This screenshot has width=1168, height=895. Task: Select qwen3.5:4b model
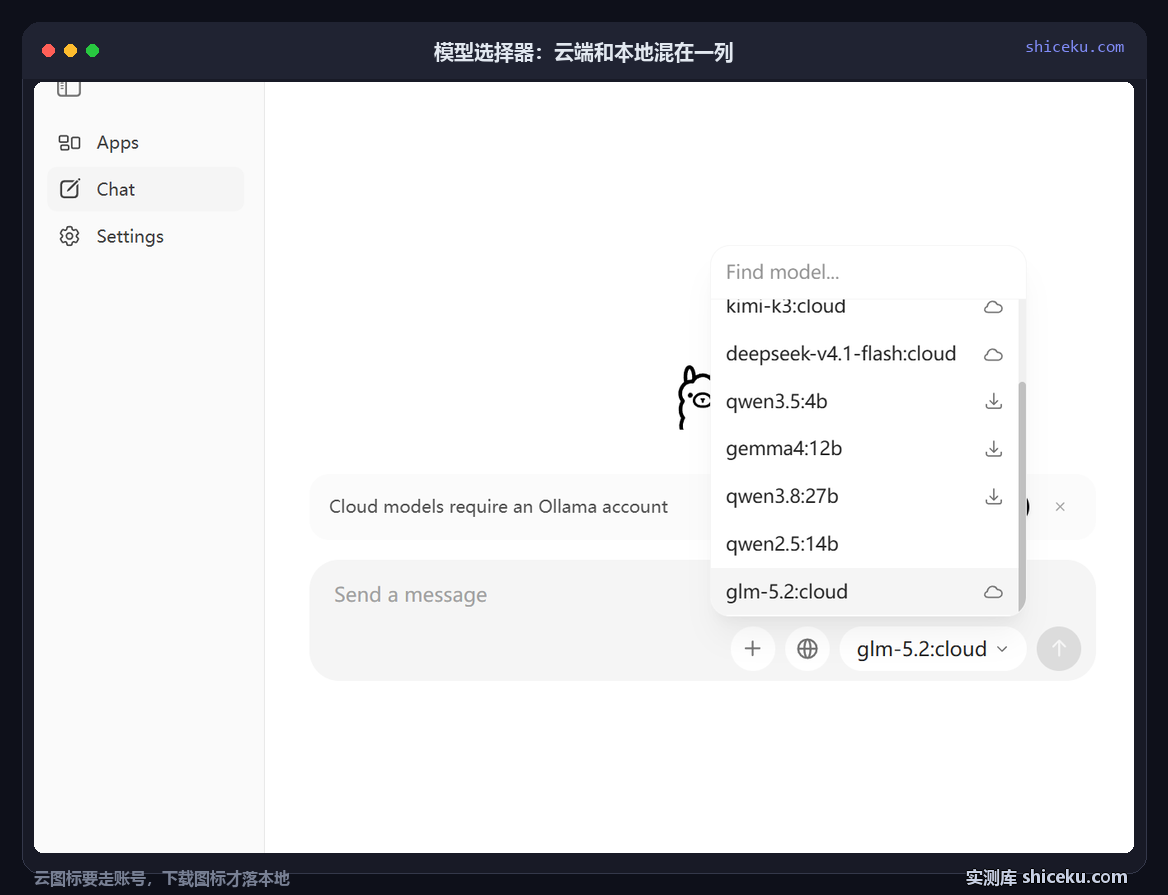click(864, 401)
